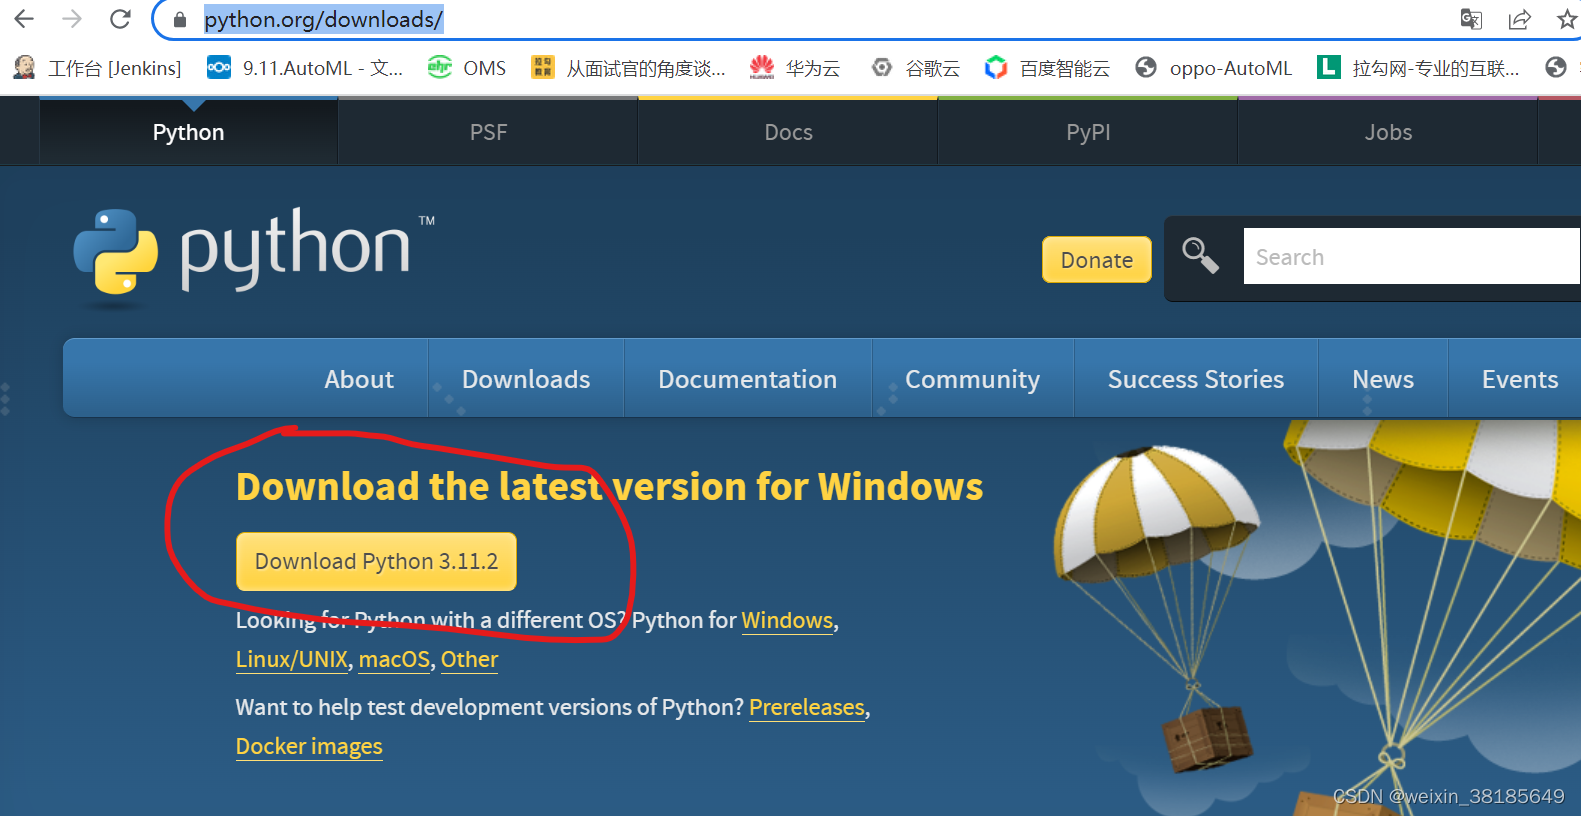Image resolution: width=1581 pixels, height=816 pixels.
Task: Open the 华为云 bookmark
Action: pyautogui.click(x=796, y=68)
